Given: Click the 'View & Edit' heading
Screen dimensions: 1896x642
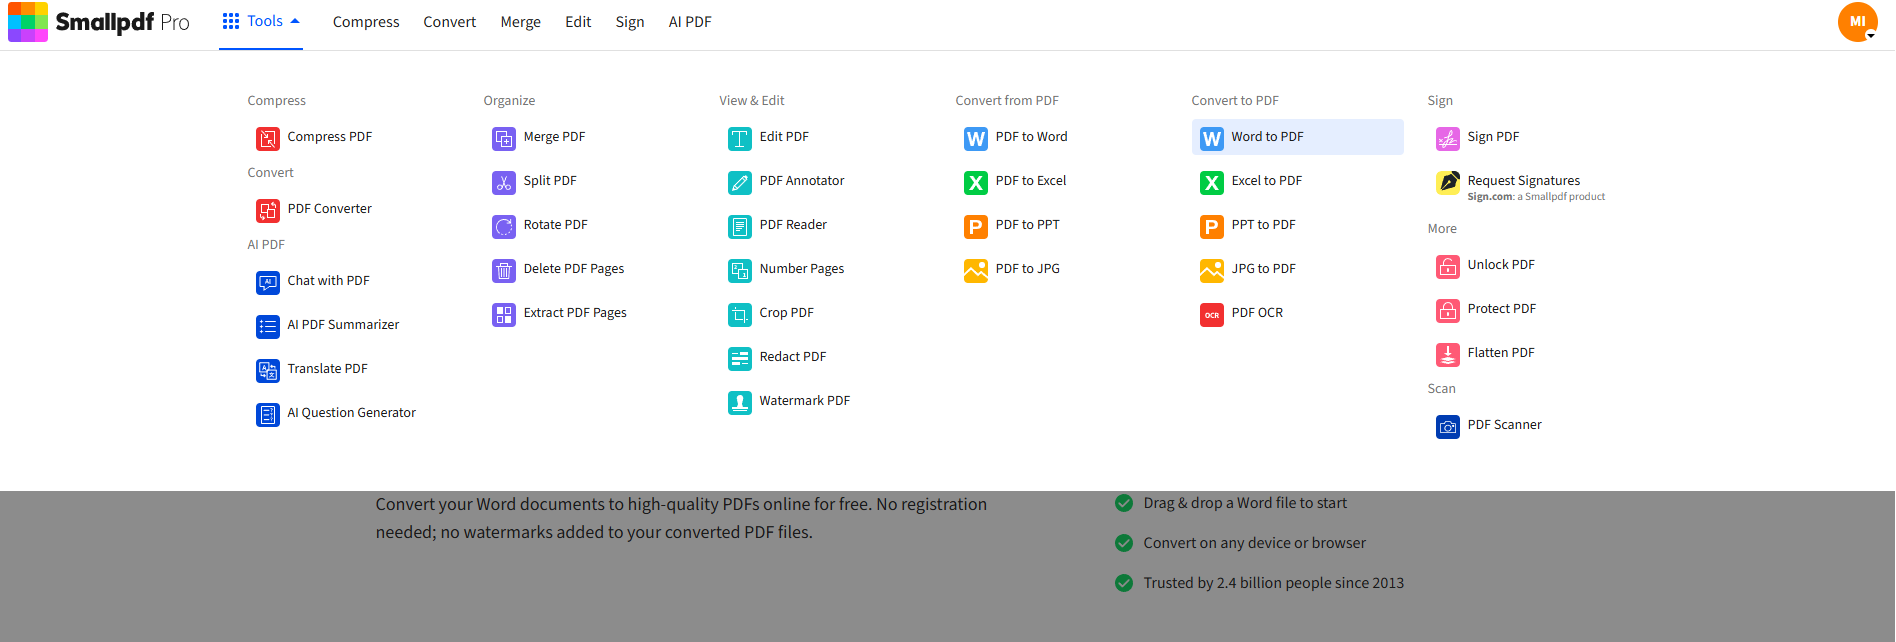Looking at the screenshot, I should tap(751, 101).
